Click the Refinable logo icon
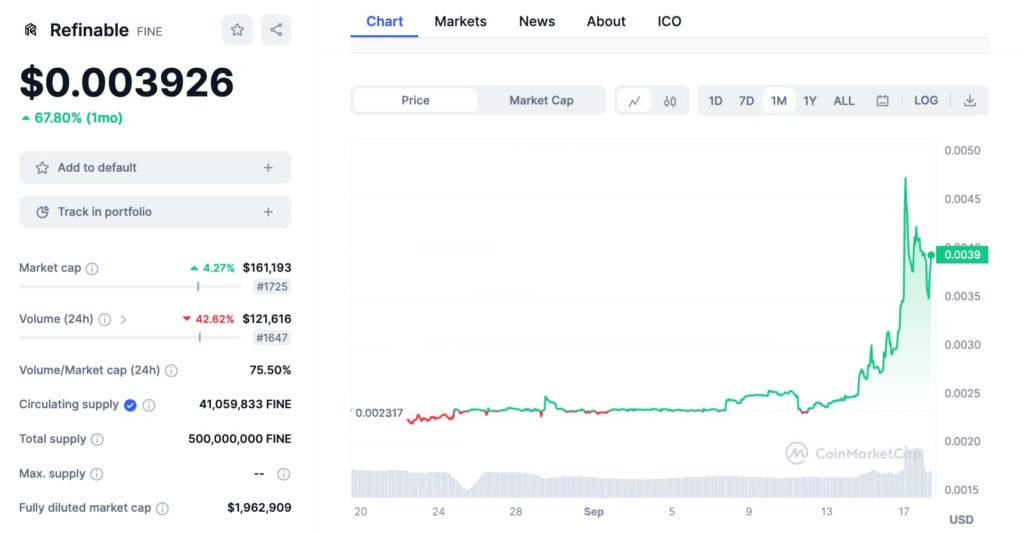Screen dimensions: 1024x533 [31, 30]
